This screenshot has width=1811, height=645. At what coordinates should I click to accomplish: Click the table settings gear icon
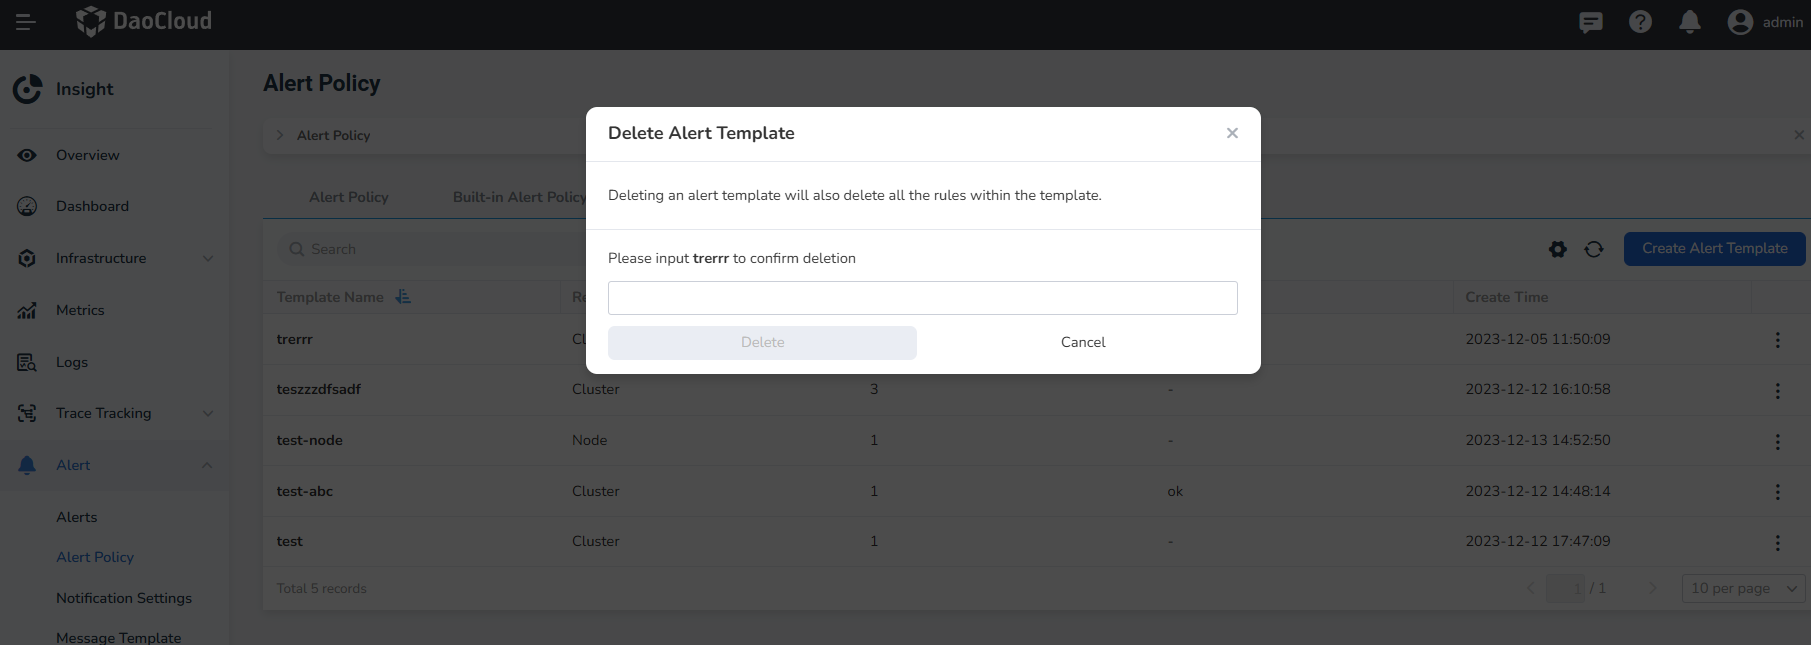1558,249
